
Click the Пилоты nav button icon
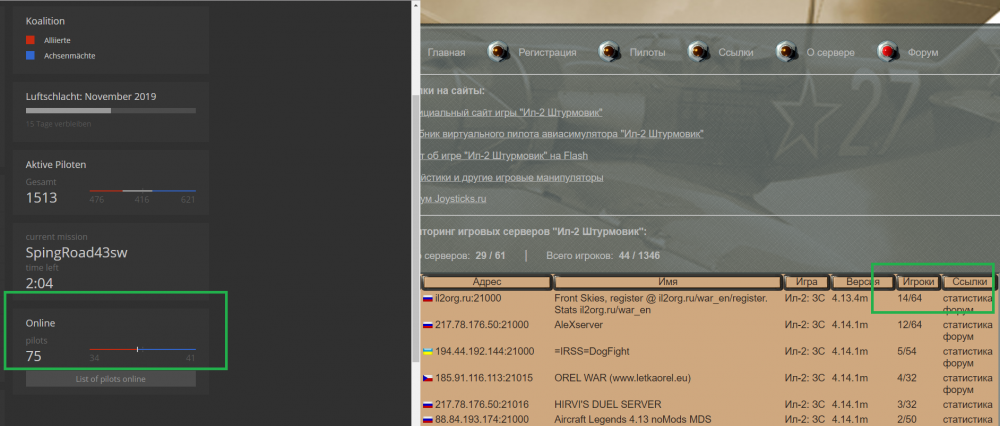click(x=609, y=52)
